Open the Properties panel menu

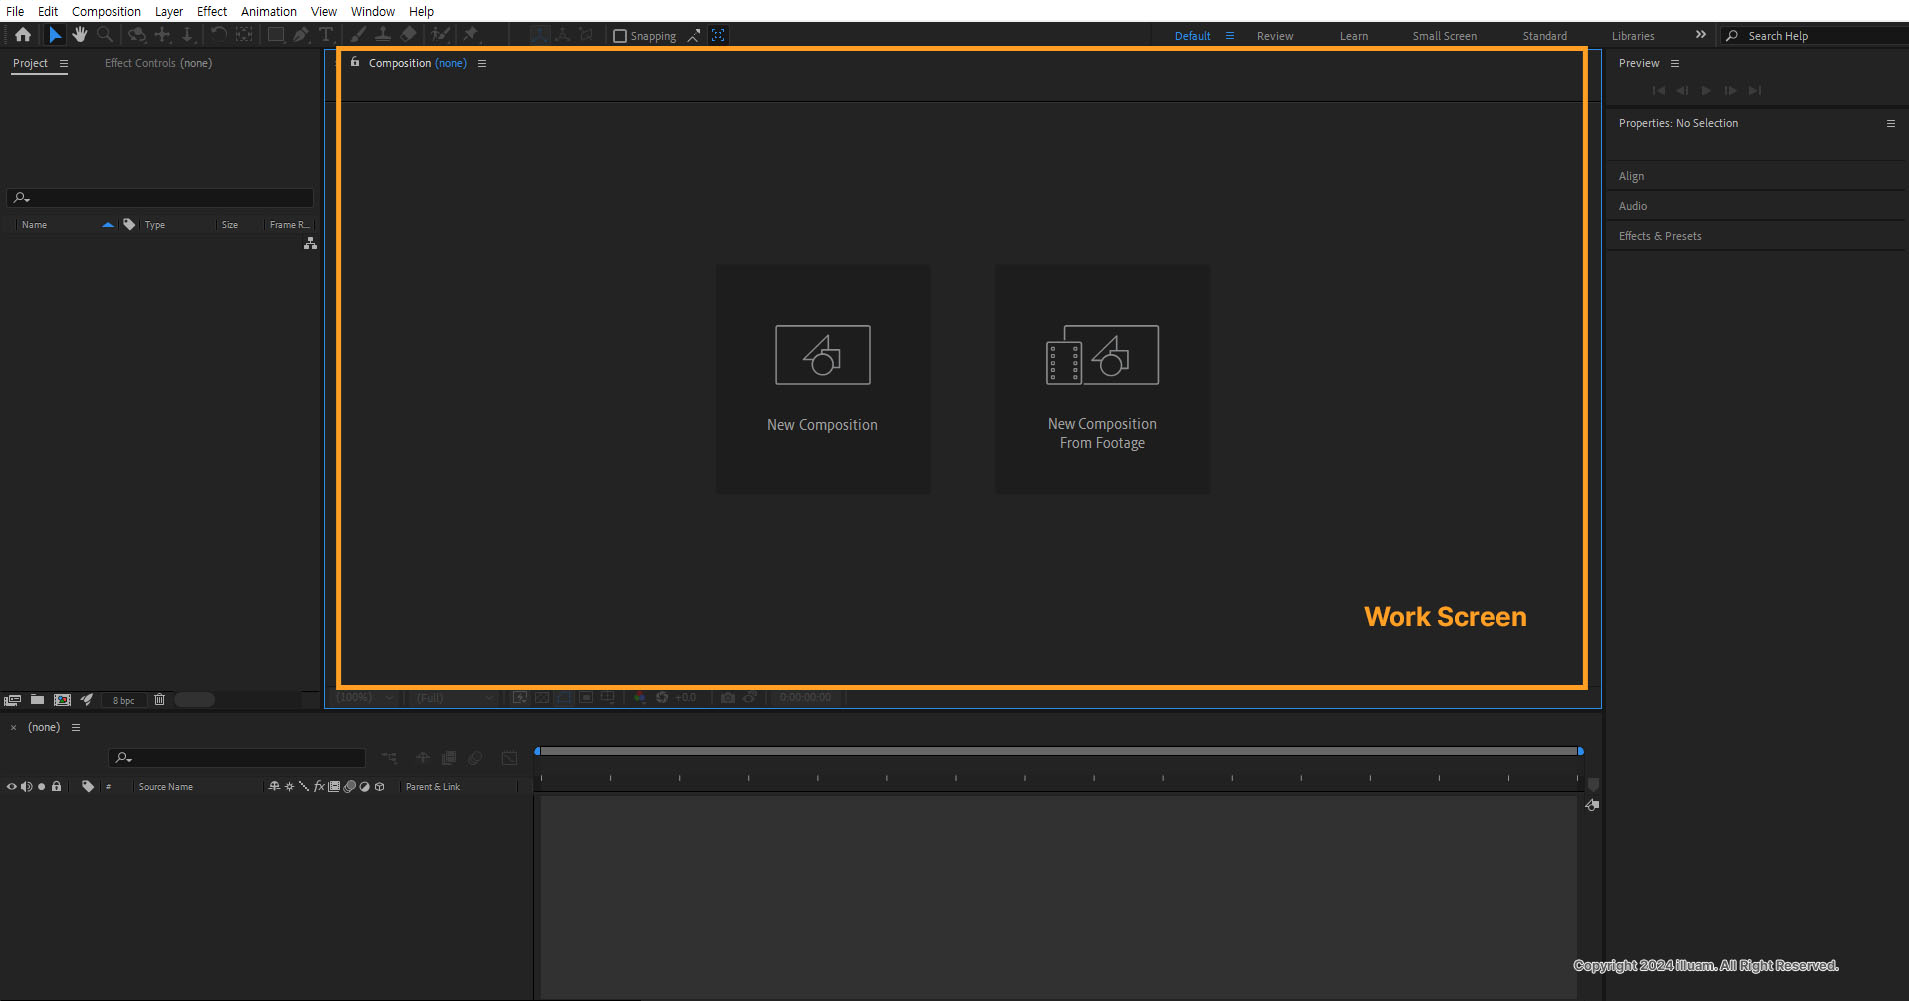point(1891,123)
